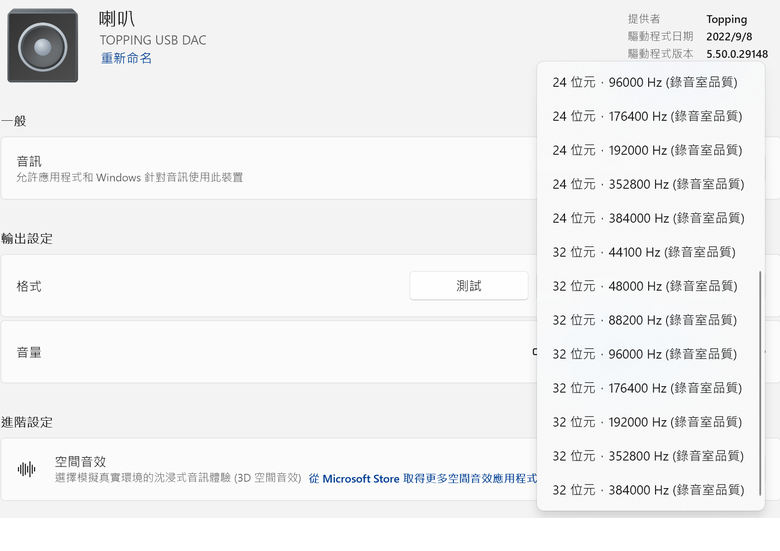The image size is (780, 551).
Task: Select 24 位元 176400 Hz option
Action: click(651, 116)
